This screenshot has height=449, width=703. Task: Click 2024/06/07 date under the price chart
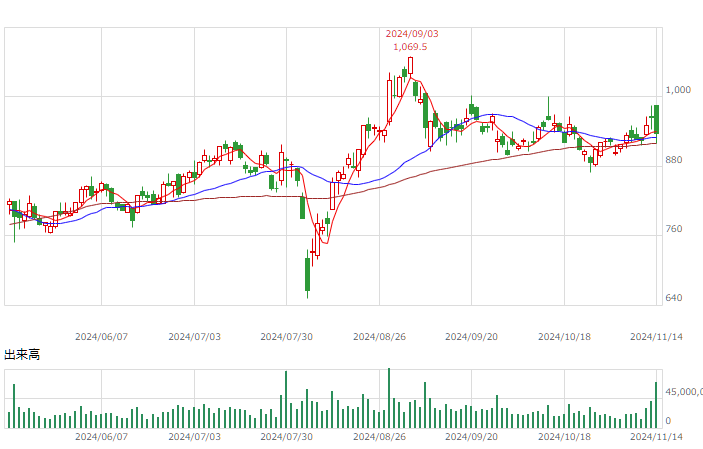tap(101, 337)
